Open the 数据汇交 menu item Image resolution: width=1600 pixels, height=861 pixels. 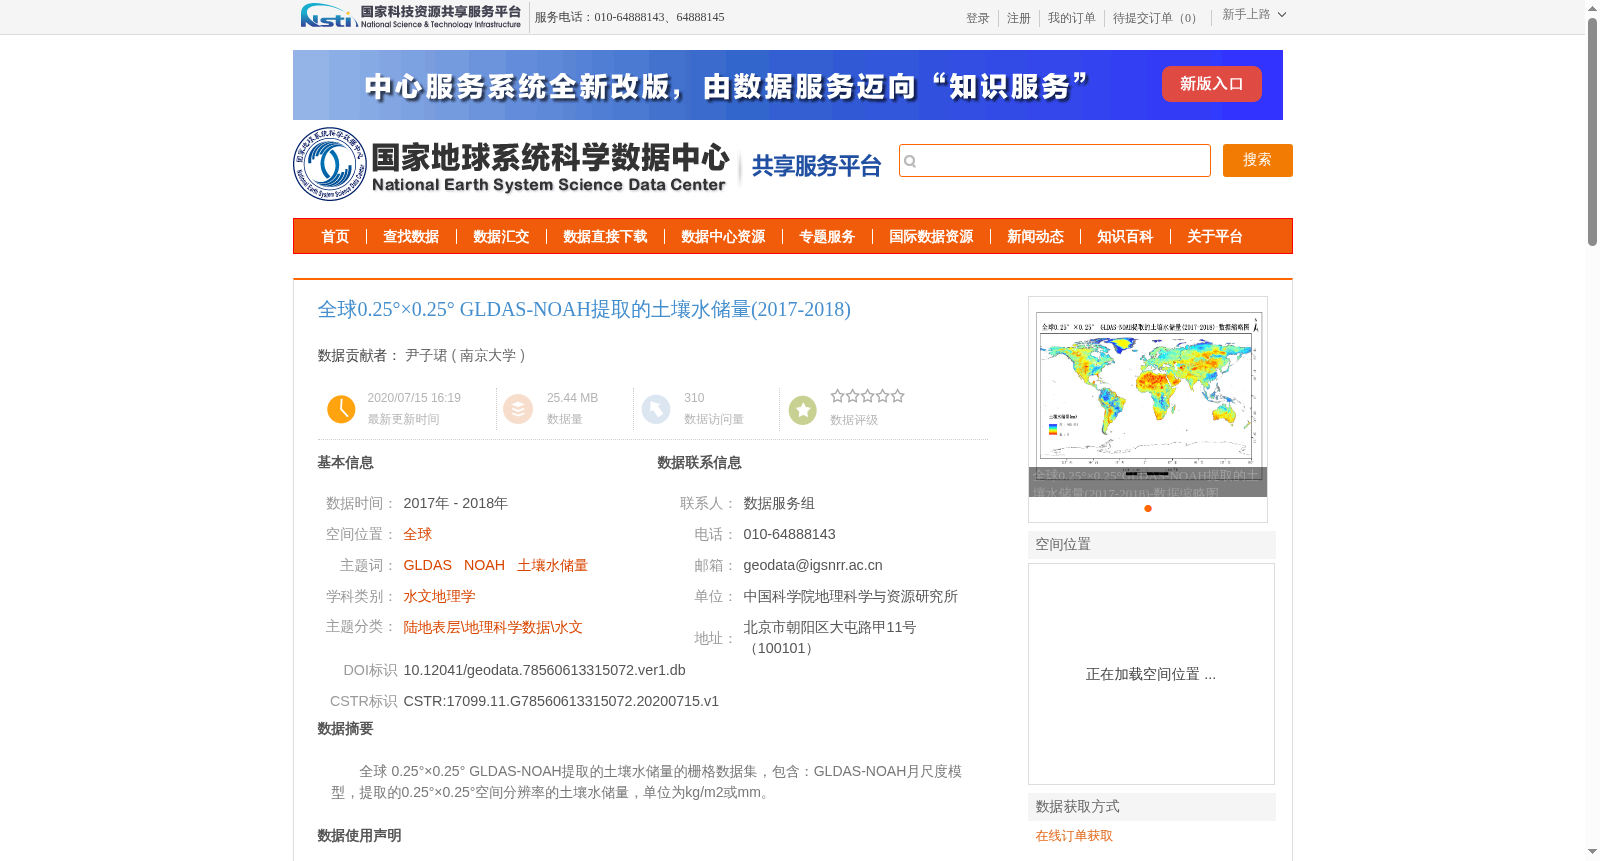tap(501, 237)
